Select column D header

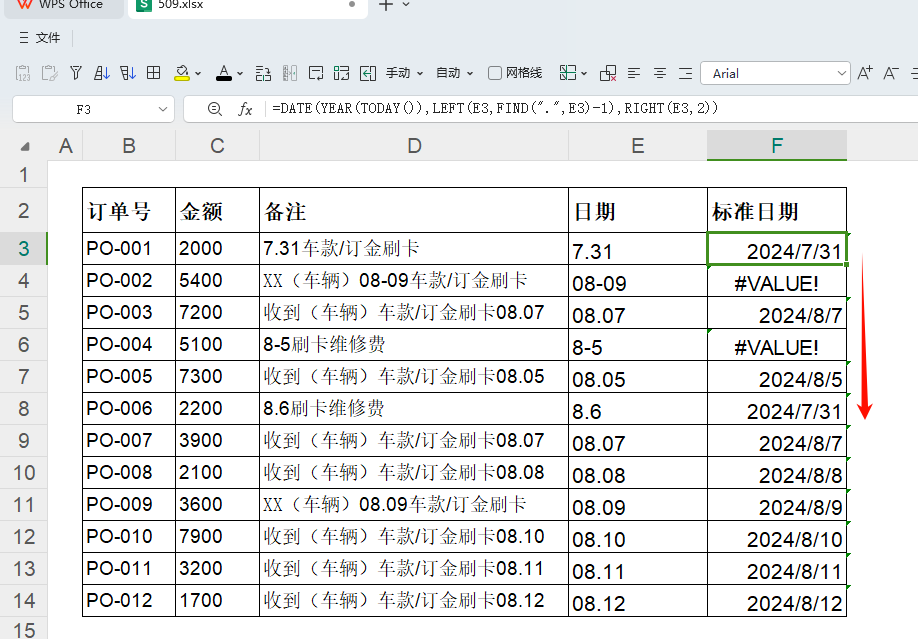coord(414,146)
